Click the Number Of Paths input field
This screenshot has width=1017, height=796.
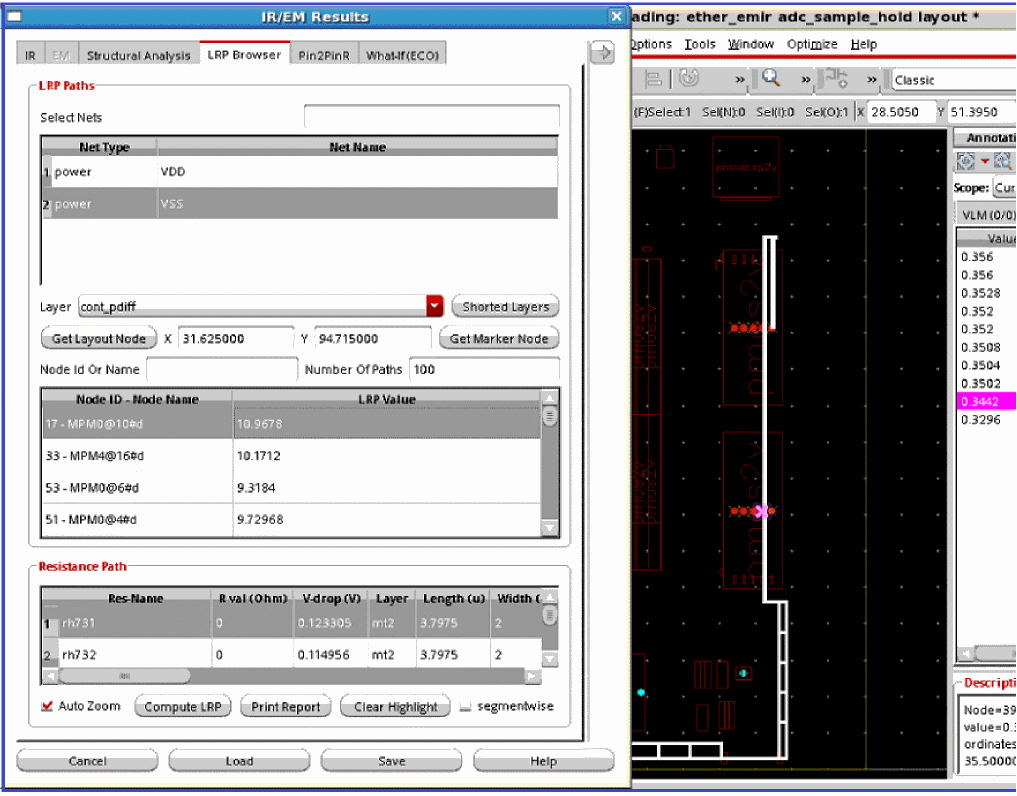click(x=484, y=369)
